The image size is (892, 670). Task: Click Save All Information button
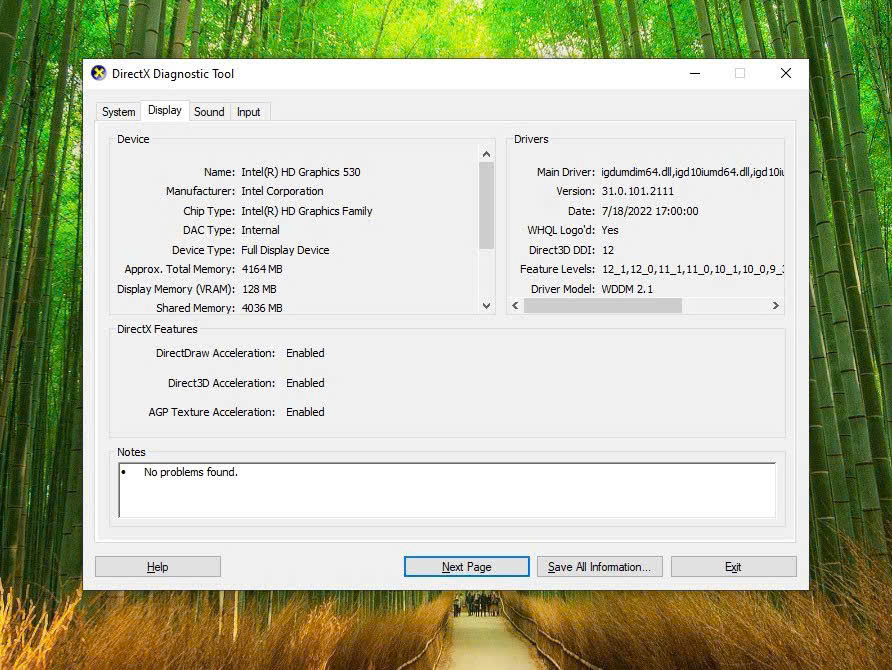599,567
